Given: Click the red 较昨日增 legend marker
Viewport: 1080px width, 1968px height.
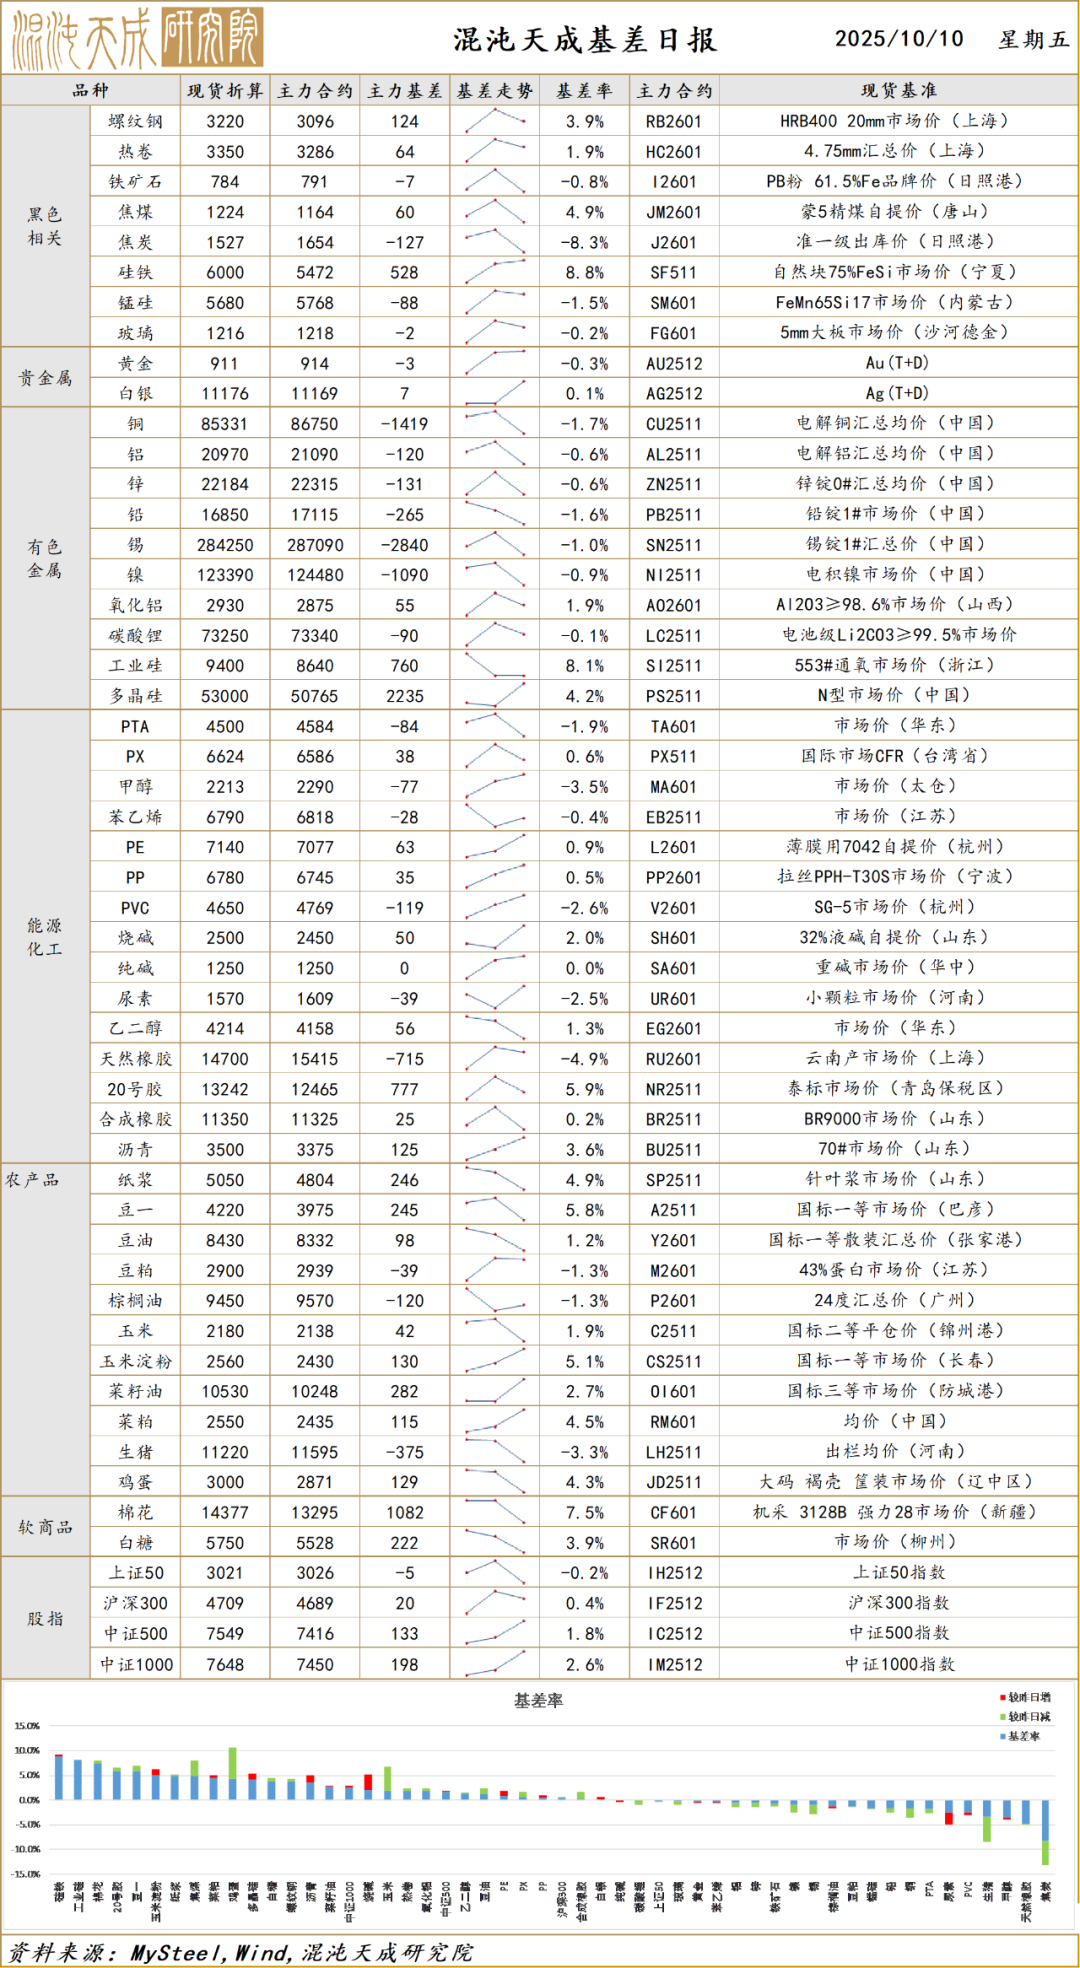Looking at the screenshot, I should (1002, 1698).
